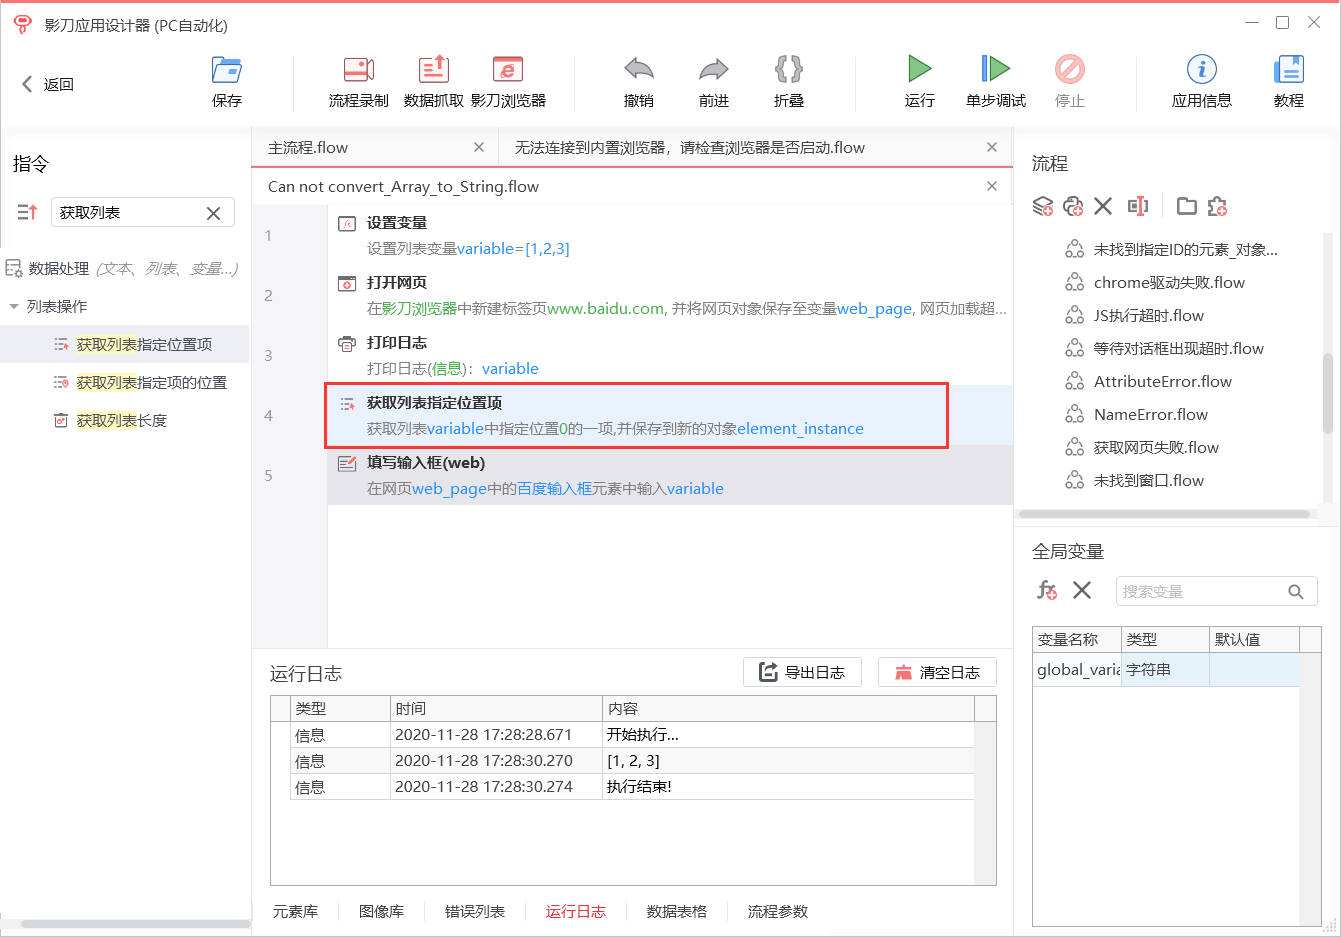Click the 折叠 collapse icon in toolbar

coord(788,80)
